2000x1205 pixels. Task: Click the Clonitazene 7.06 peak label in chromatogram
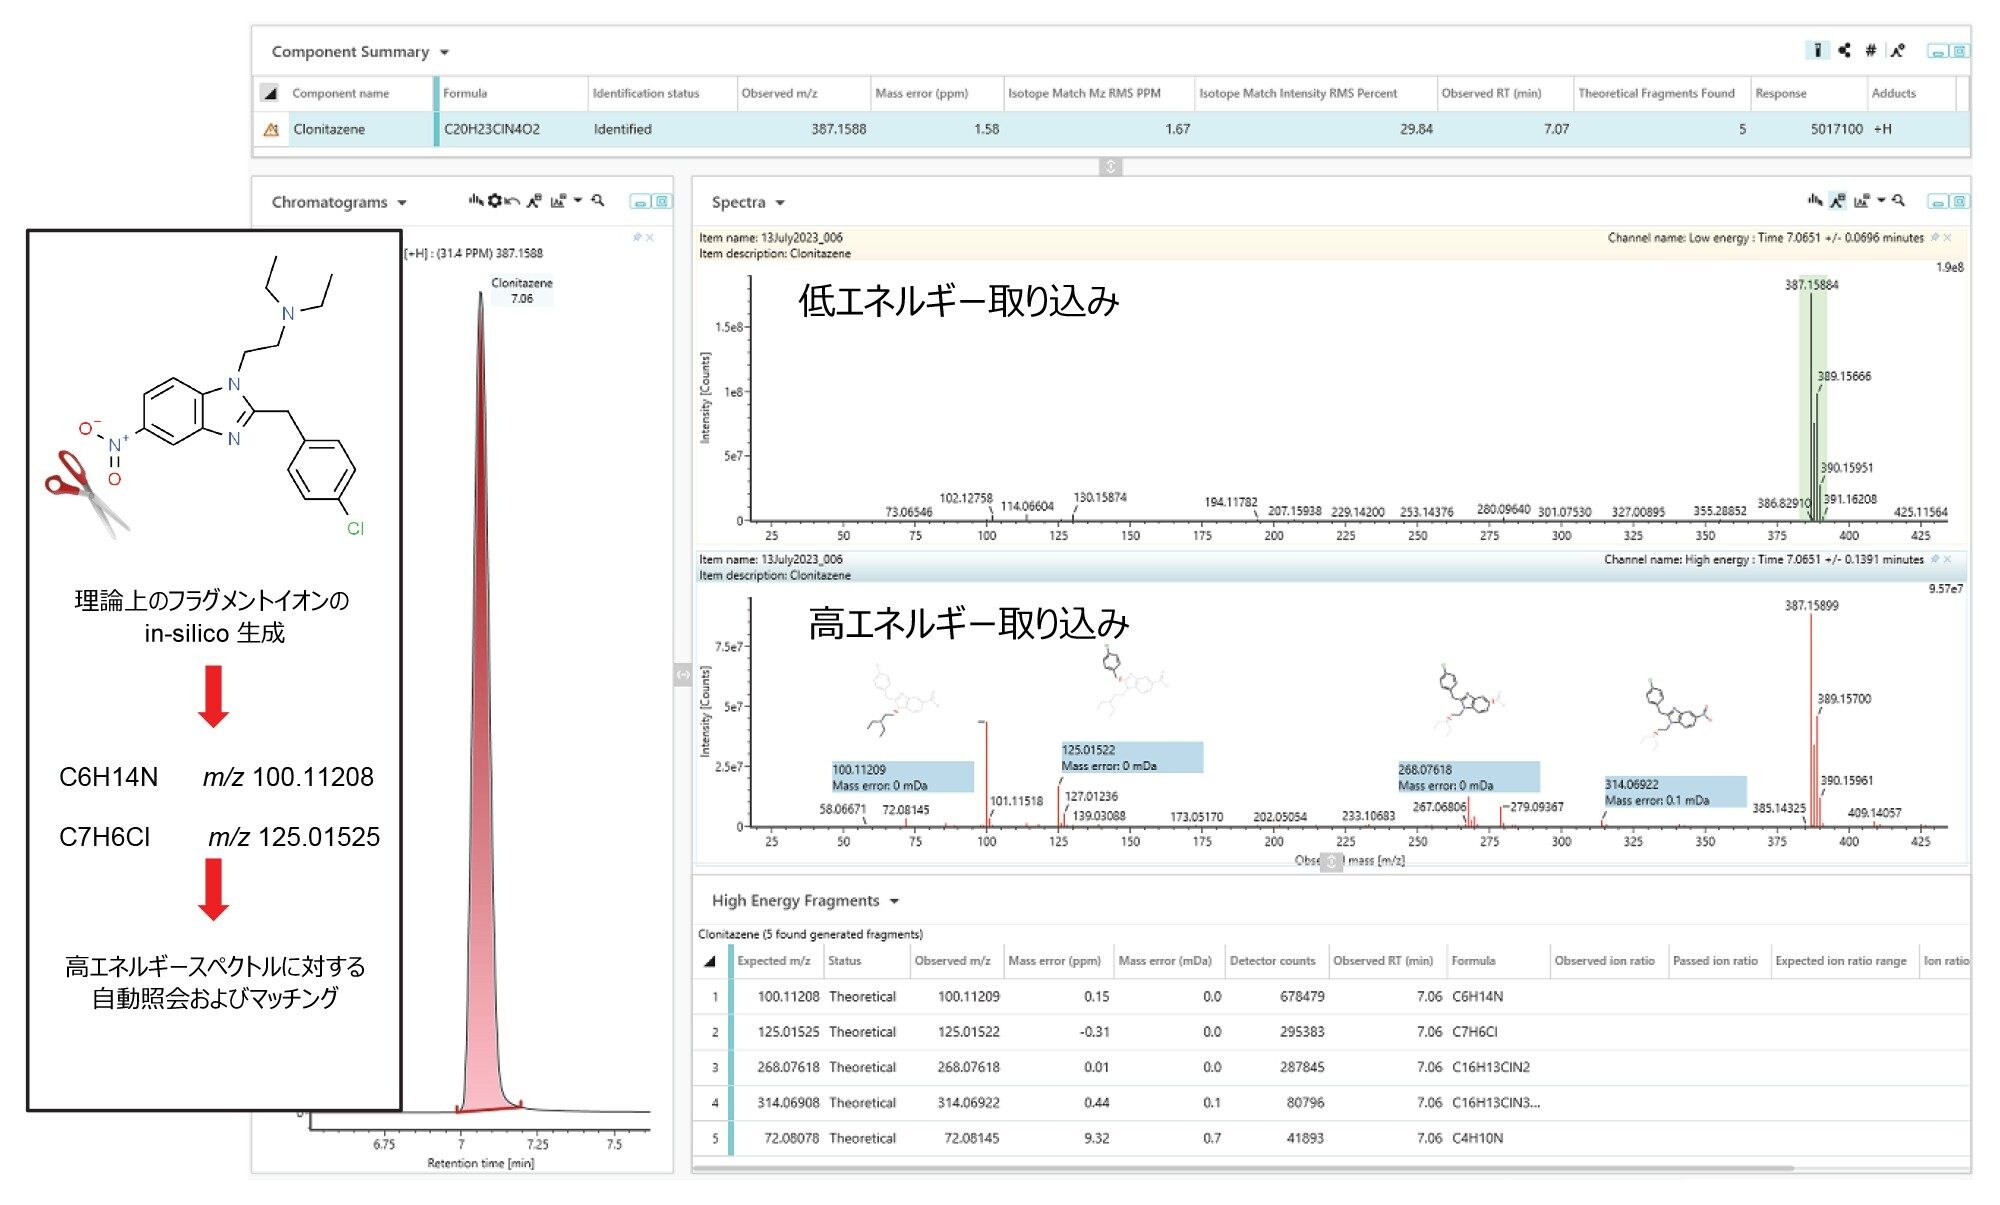[522, 290]
